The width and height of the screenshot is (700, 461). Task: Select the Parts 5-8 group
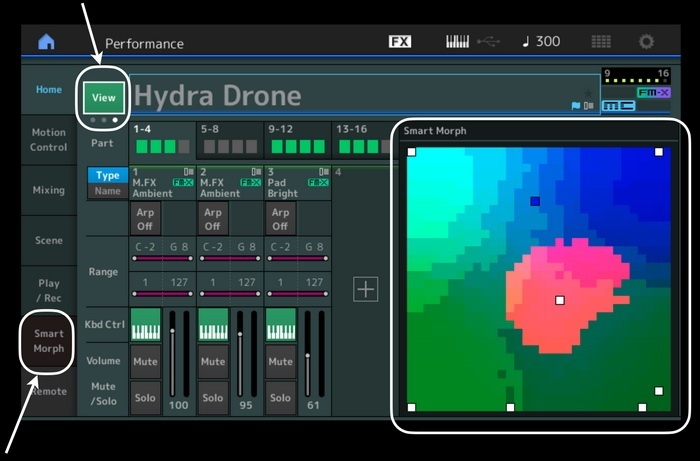coord(230,140)
